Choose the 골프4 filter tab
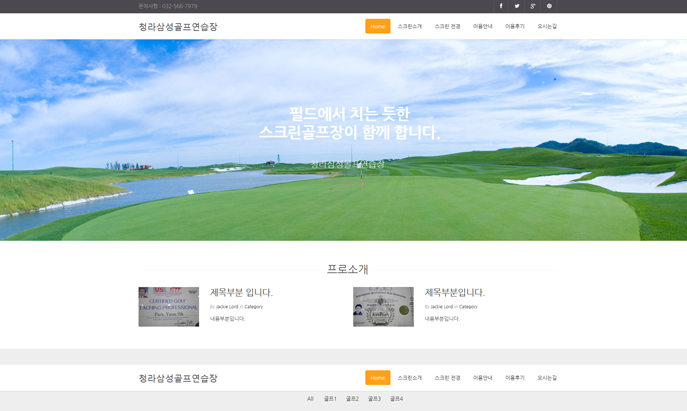687x411 pixels. point(396,399)
